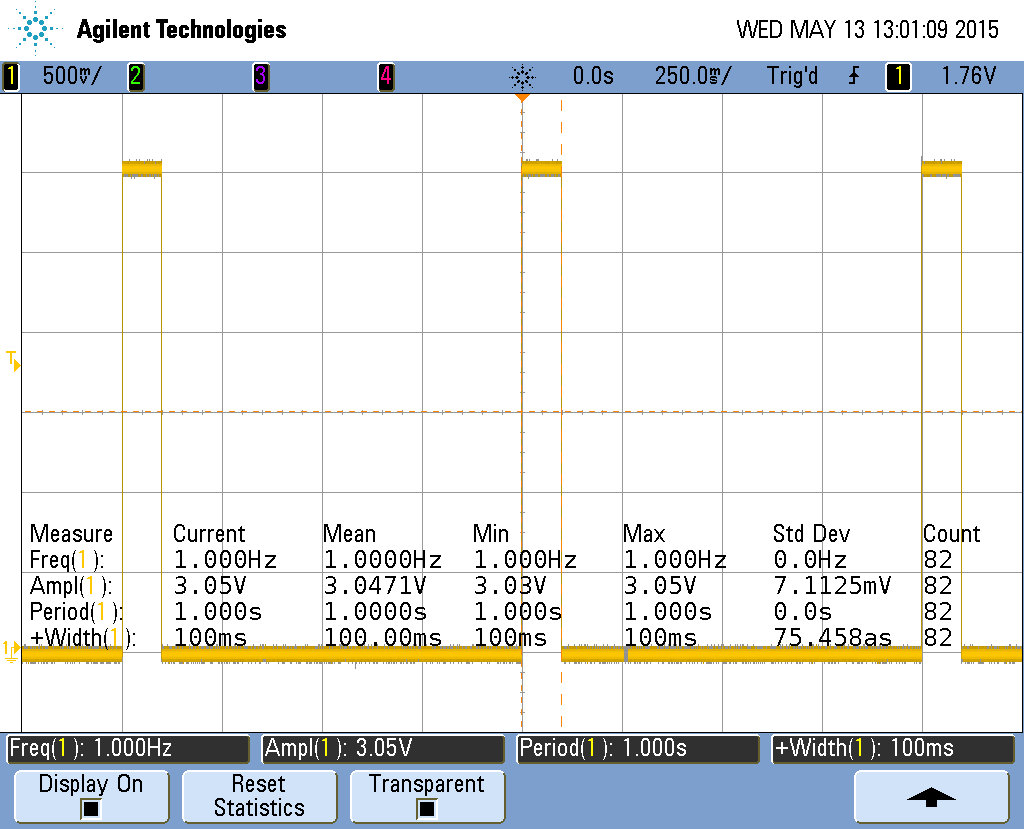
Task: Click the +Width(1): row label in statistics table
Action: pos(83,638)
